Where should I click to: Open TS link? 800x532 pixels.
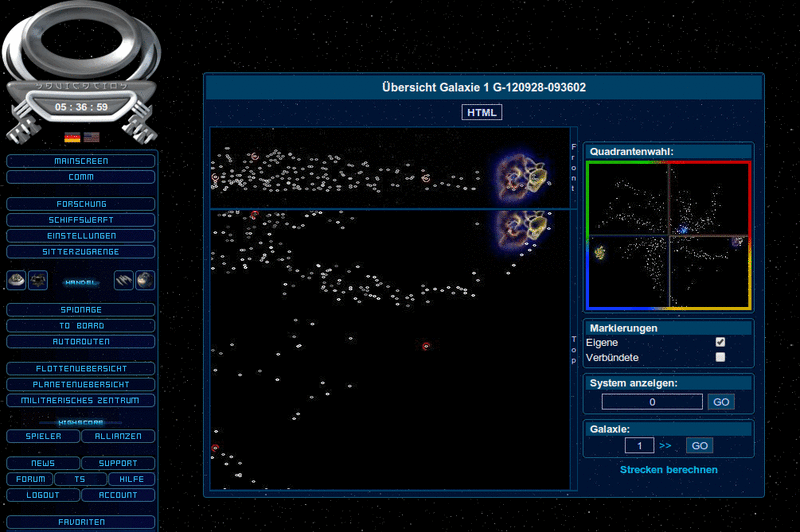(80, 479)
